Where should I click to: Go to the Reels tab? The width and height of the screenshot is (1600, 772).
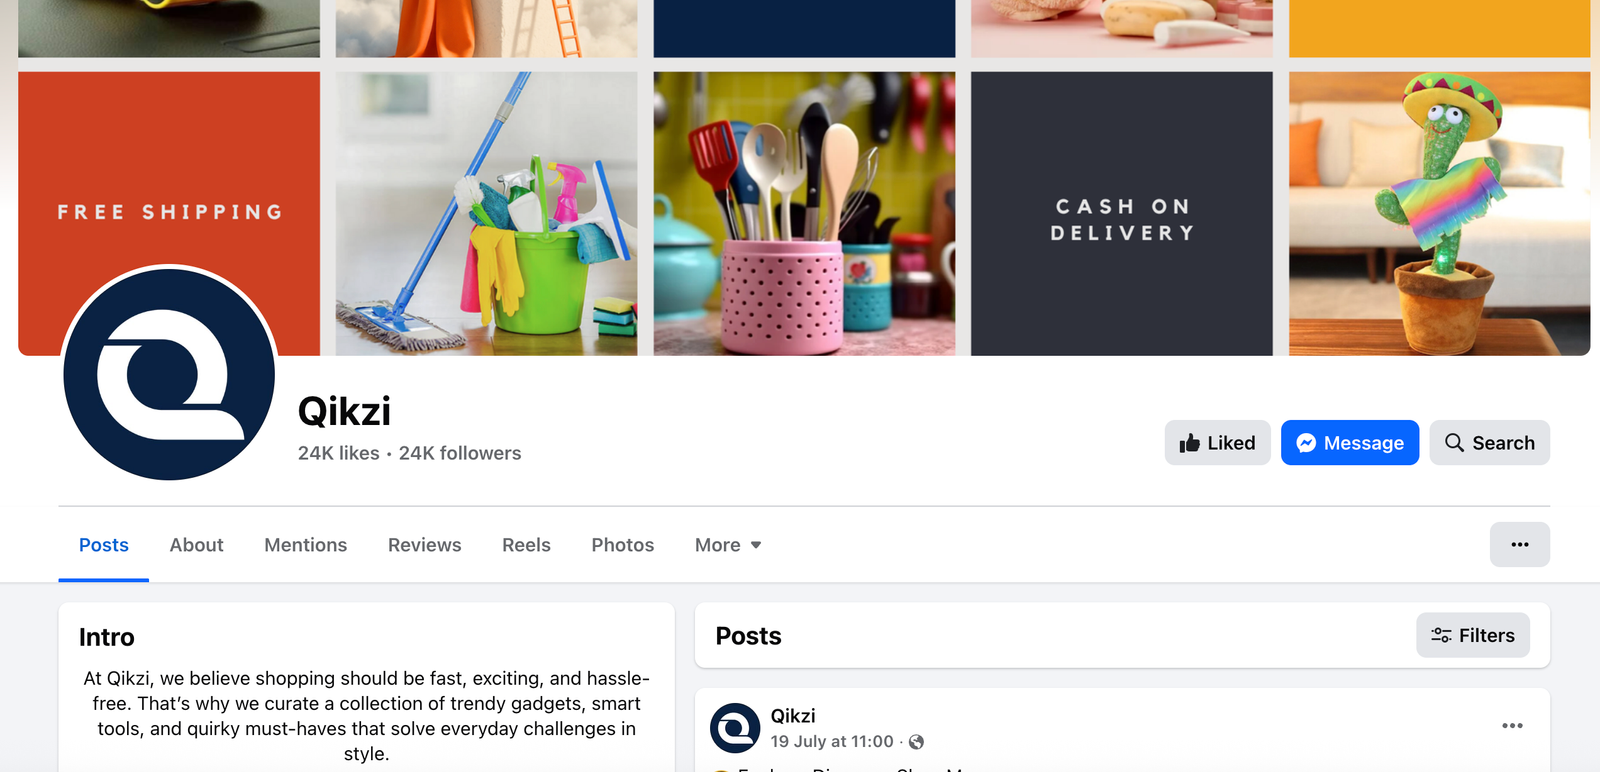(526, 545)
